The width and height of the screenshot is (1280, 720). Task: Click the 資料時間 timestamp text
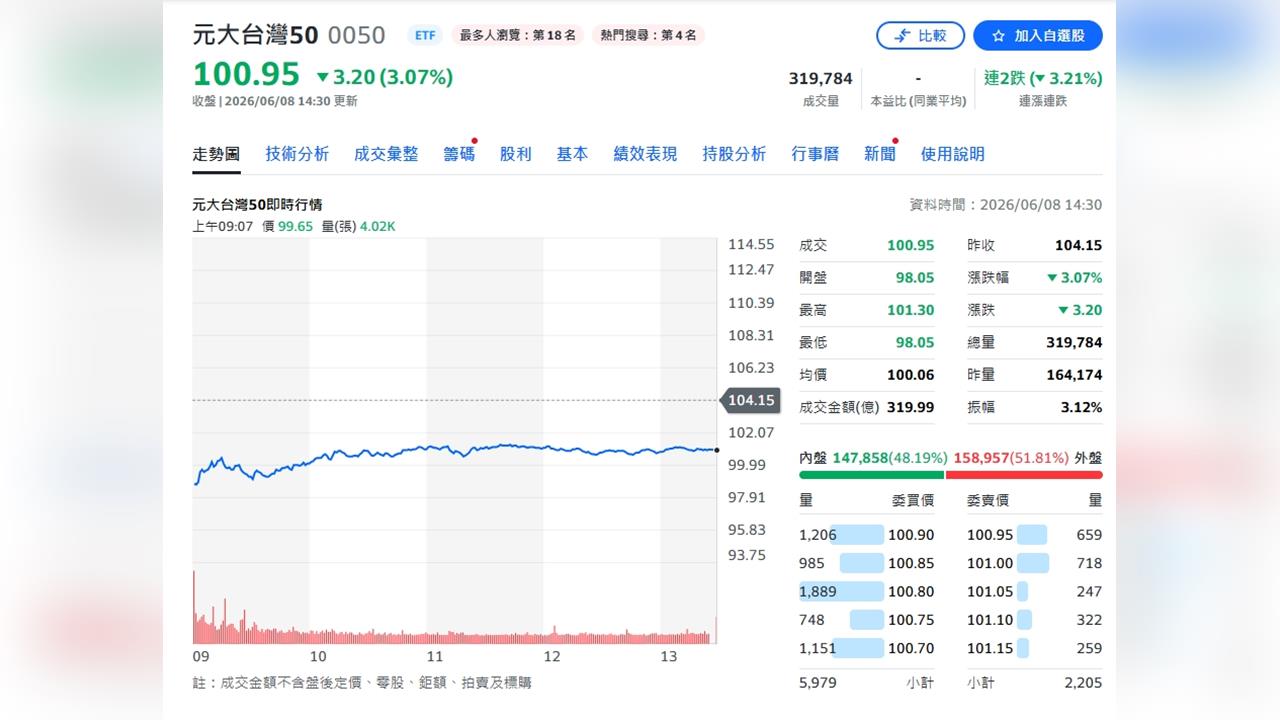[1005, 205]
